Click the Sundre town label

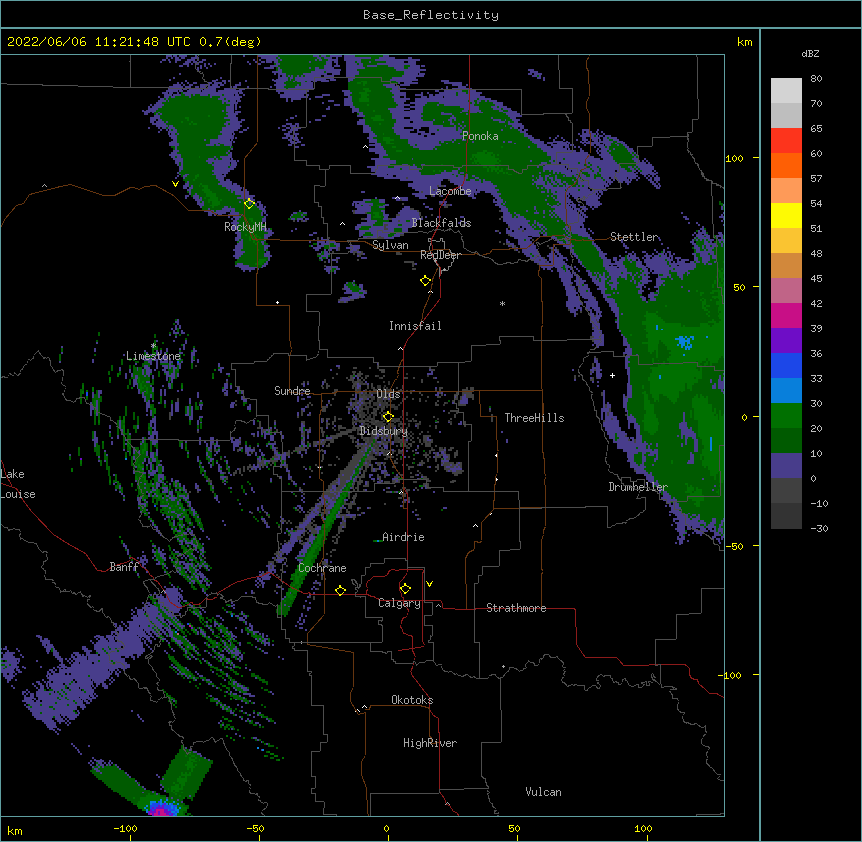tap(292, 391)
